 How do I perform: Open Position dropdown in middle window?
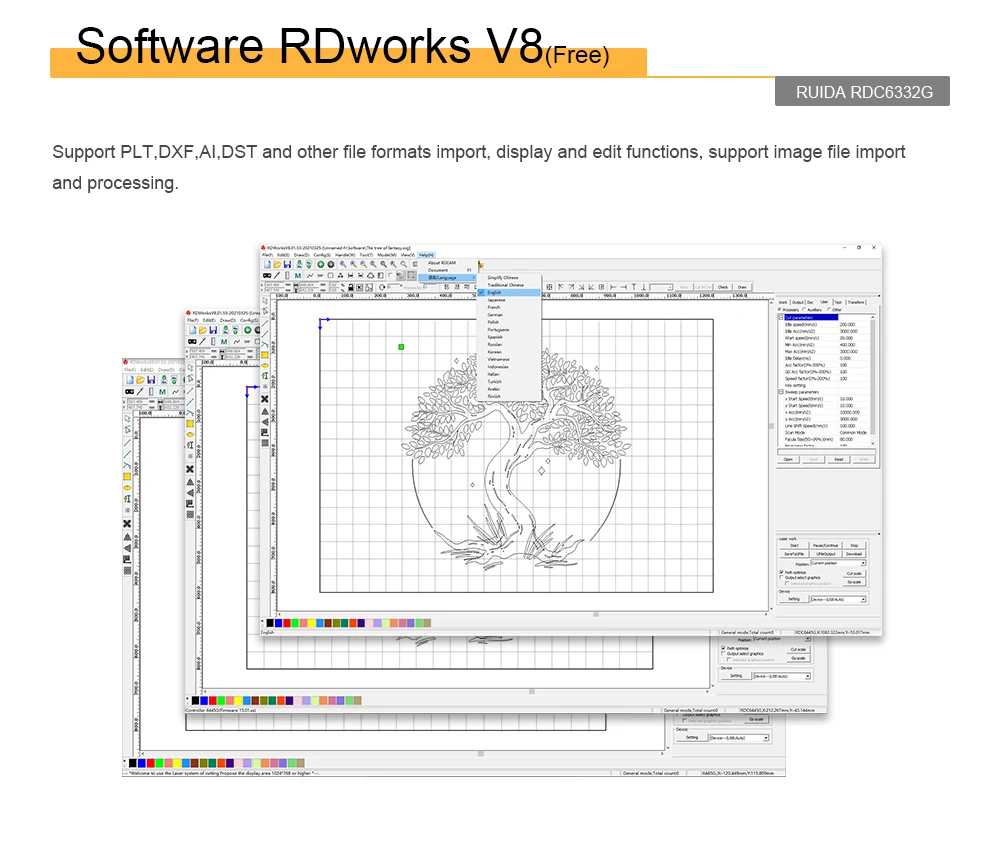point(781,639)
